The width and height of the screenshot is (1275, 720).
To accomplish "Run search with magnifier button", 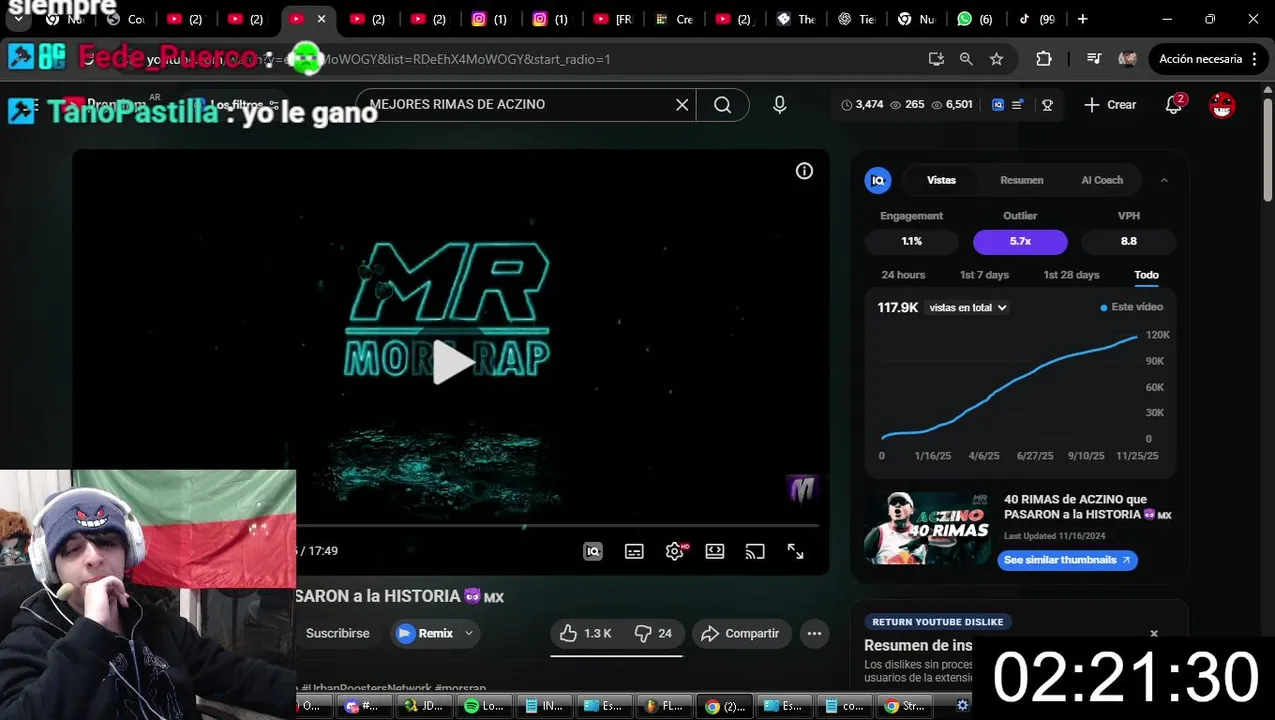I will pos(723,104).
